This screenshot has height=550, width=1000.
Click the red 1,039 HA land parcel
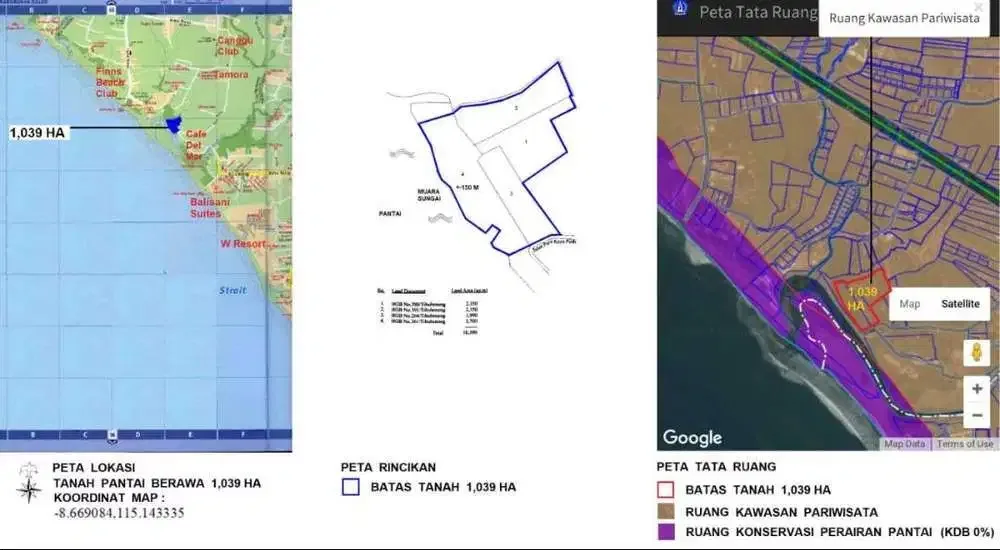[862, 299]
